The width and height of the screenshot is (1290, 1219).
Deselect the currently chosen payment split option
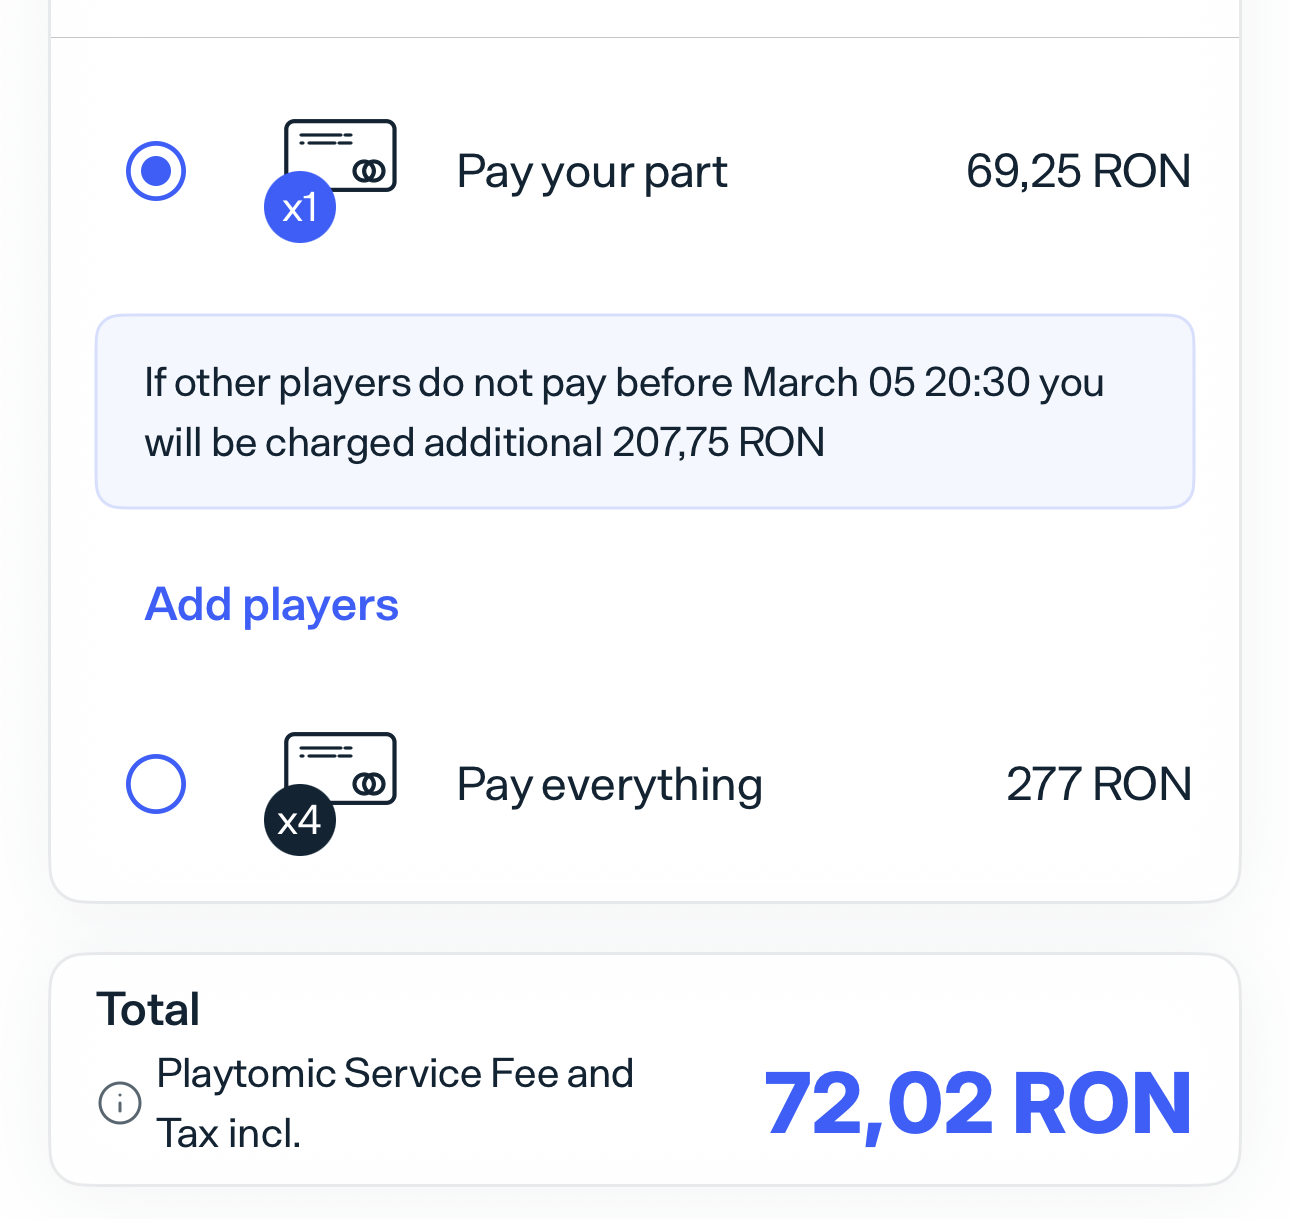156,171
